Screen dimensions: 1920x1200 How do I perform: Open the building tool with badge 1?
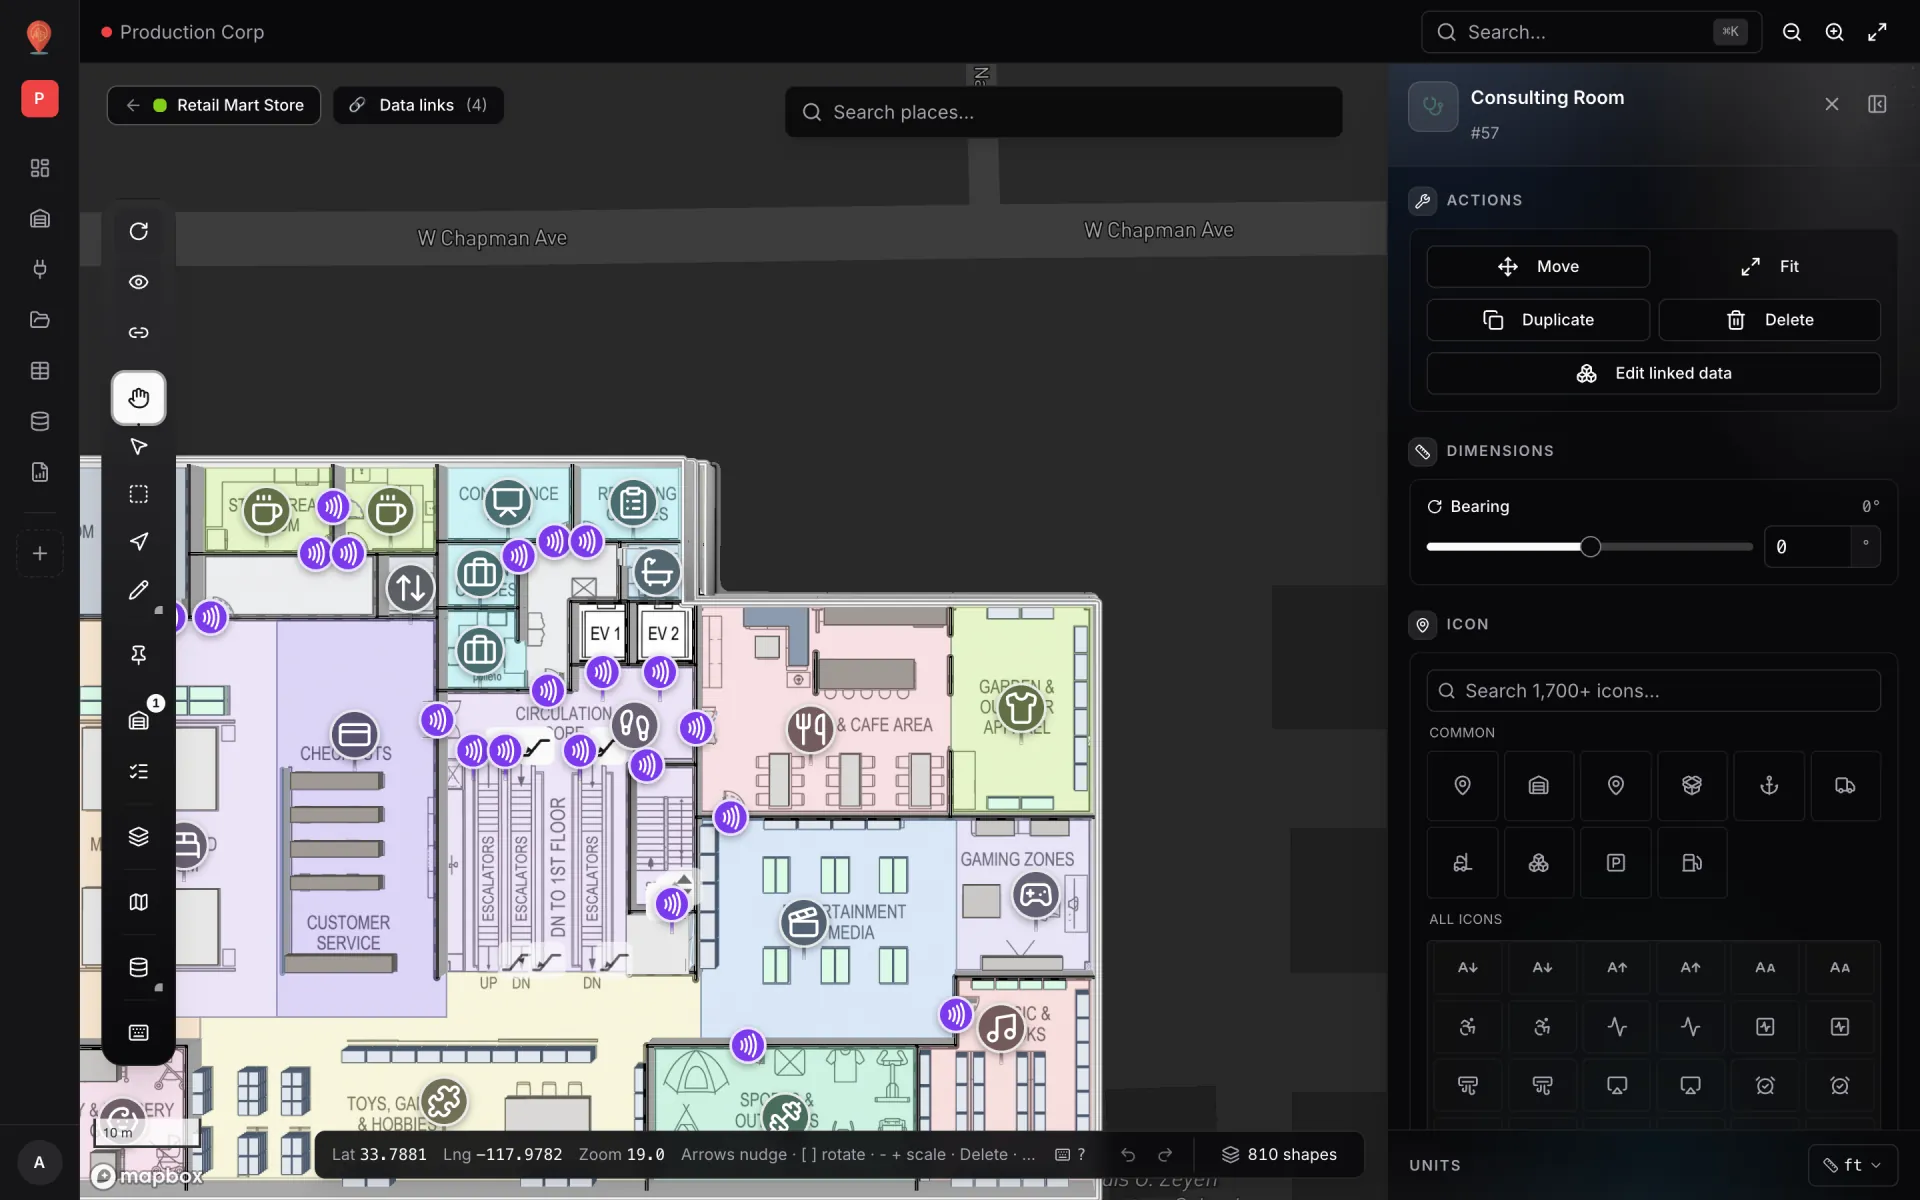138,720
